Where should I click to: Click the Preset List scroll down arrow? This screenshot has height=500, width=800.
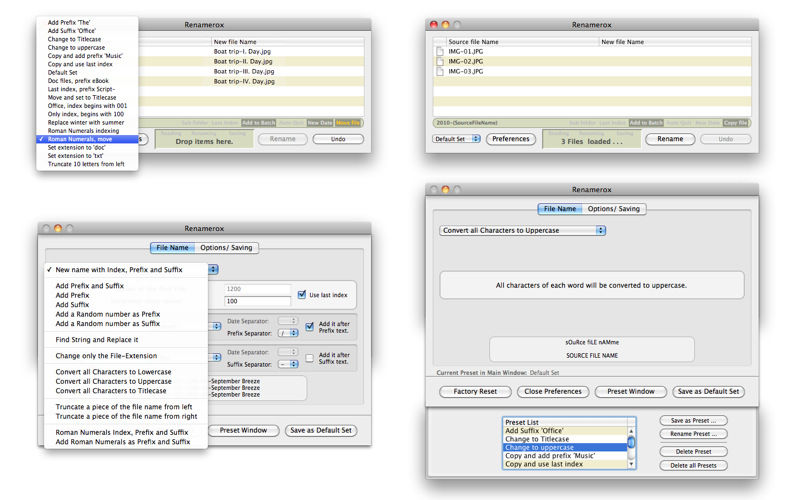coord(631,464)
